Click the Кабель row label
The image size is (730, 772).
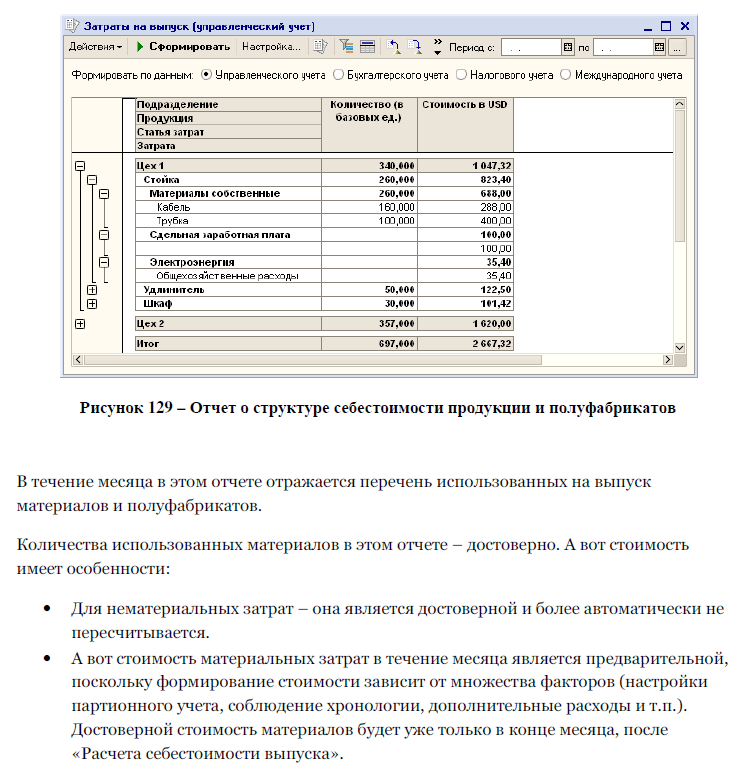(x=173, y=207)
